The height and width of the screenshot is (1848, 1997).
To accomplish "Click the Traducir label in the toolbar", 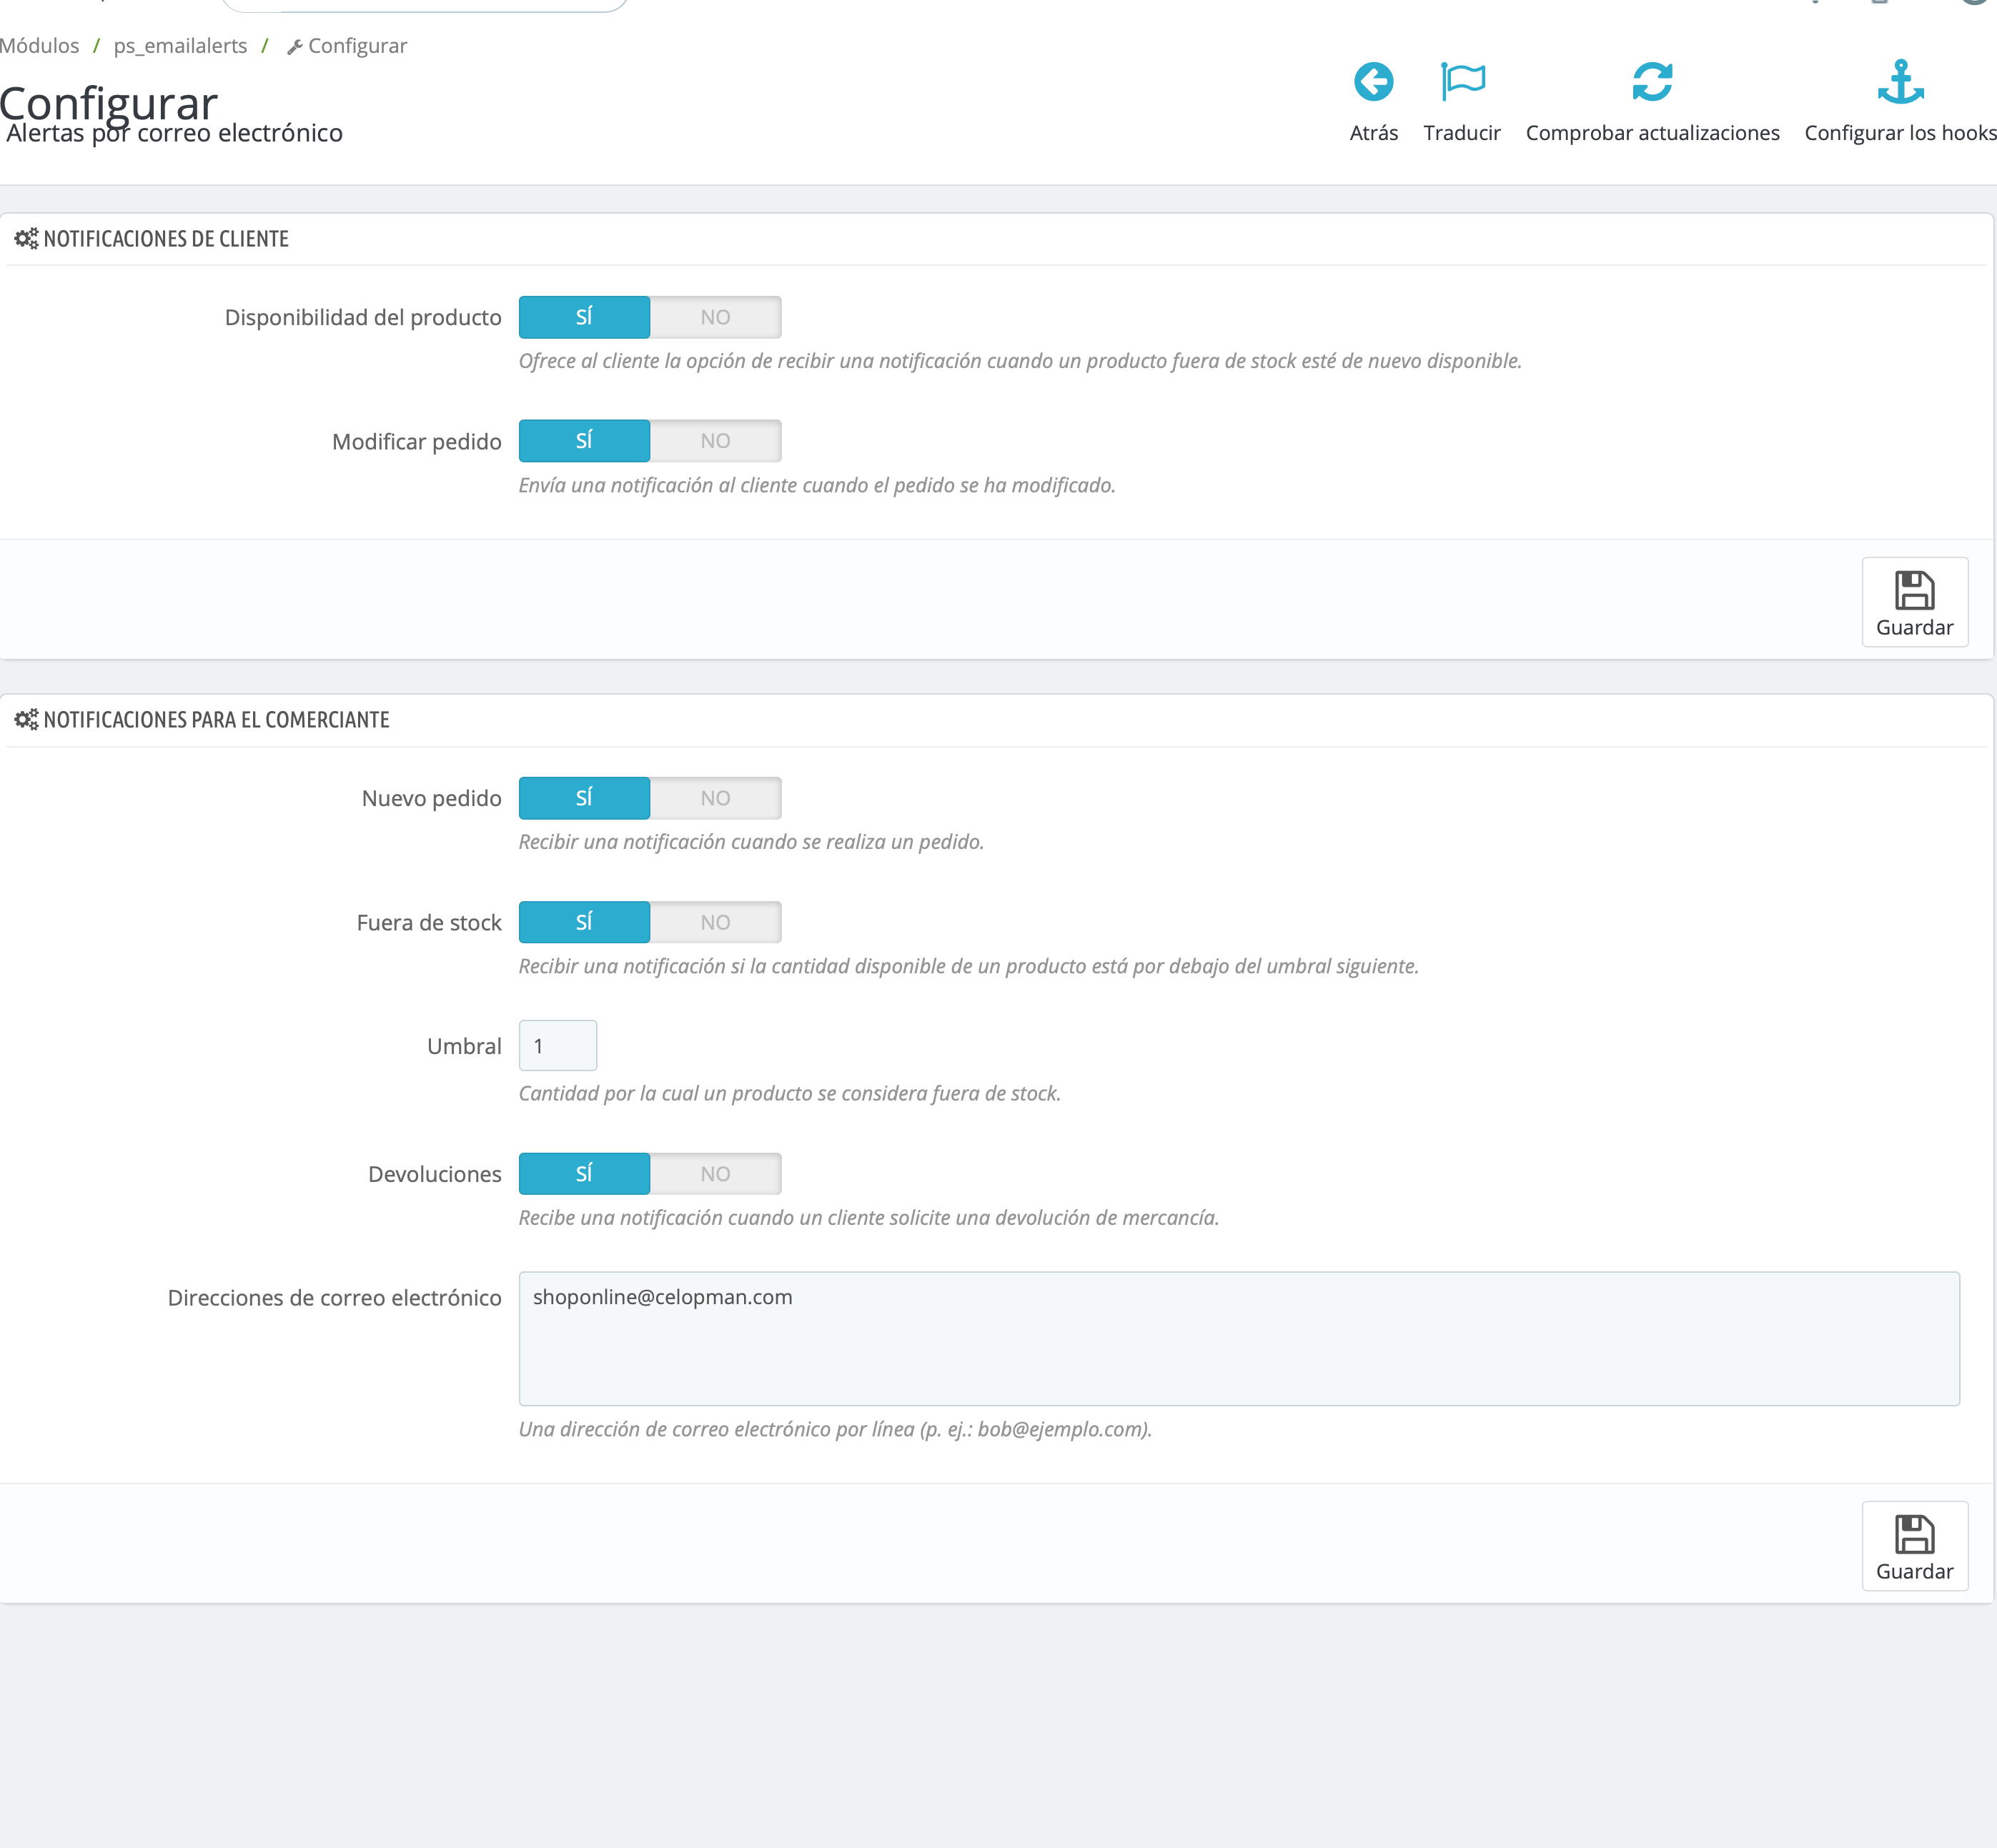I will pyautogui.click(x=1462, y=133).
